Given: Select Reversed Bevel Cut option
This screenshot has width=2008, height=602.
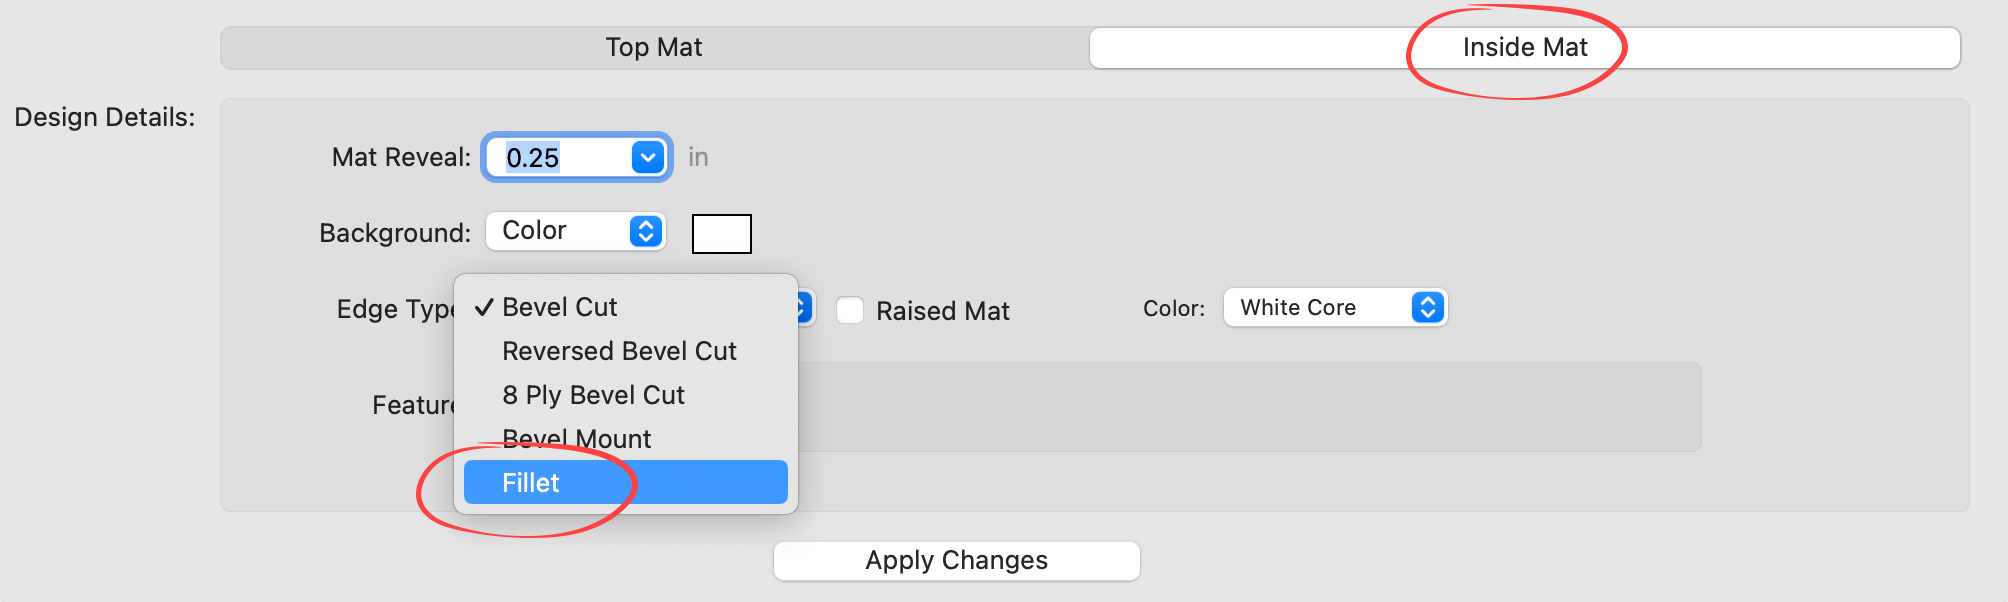Looking at the screenshot, I should coord(619,351).
